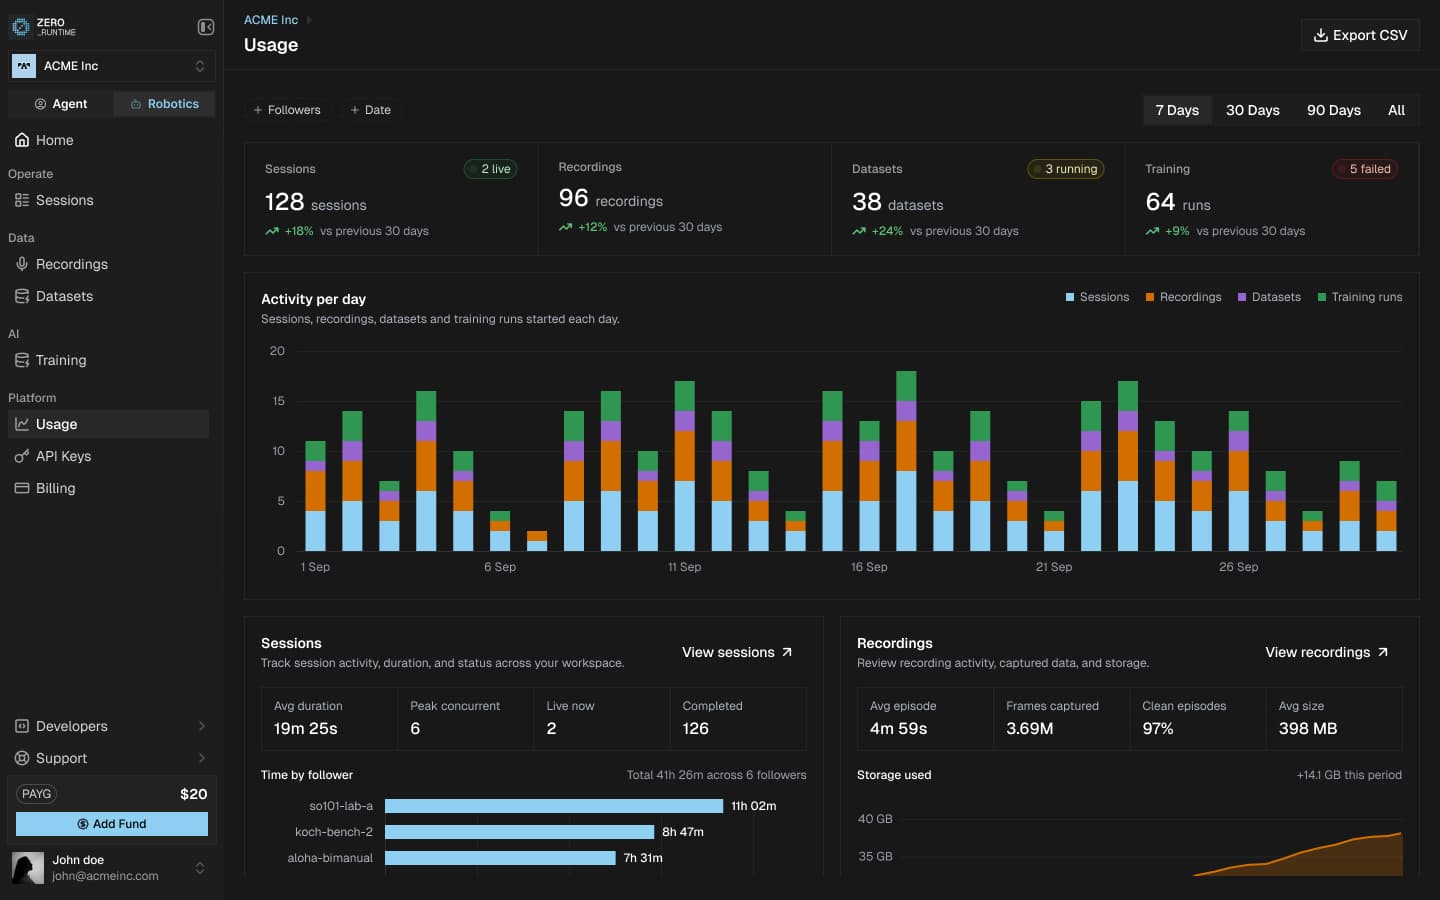Toggle Training runs legend swatch
This screenshot has width=1440, height=900.
[1322, 297]
